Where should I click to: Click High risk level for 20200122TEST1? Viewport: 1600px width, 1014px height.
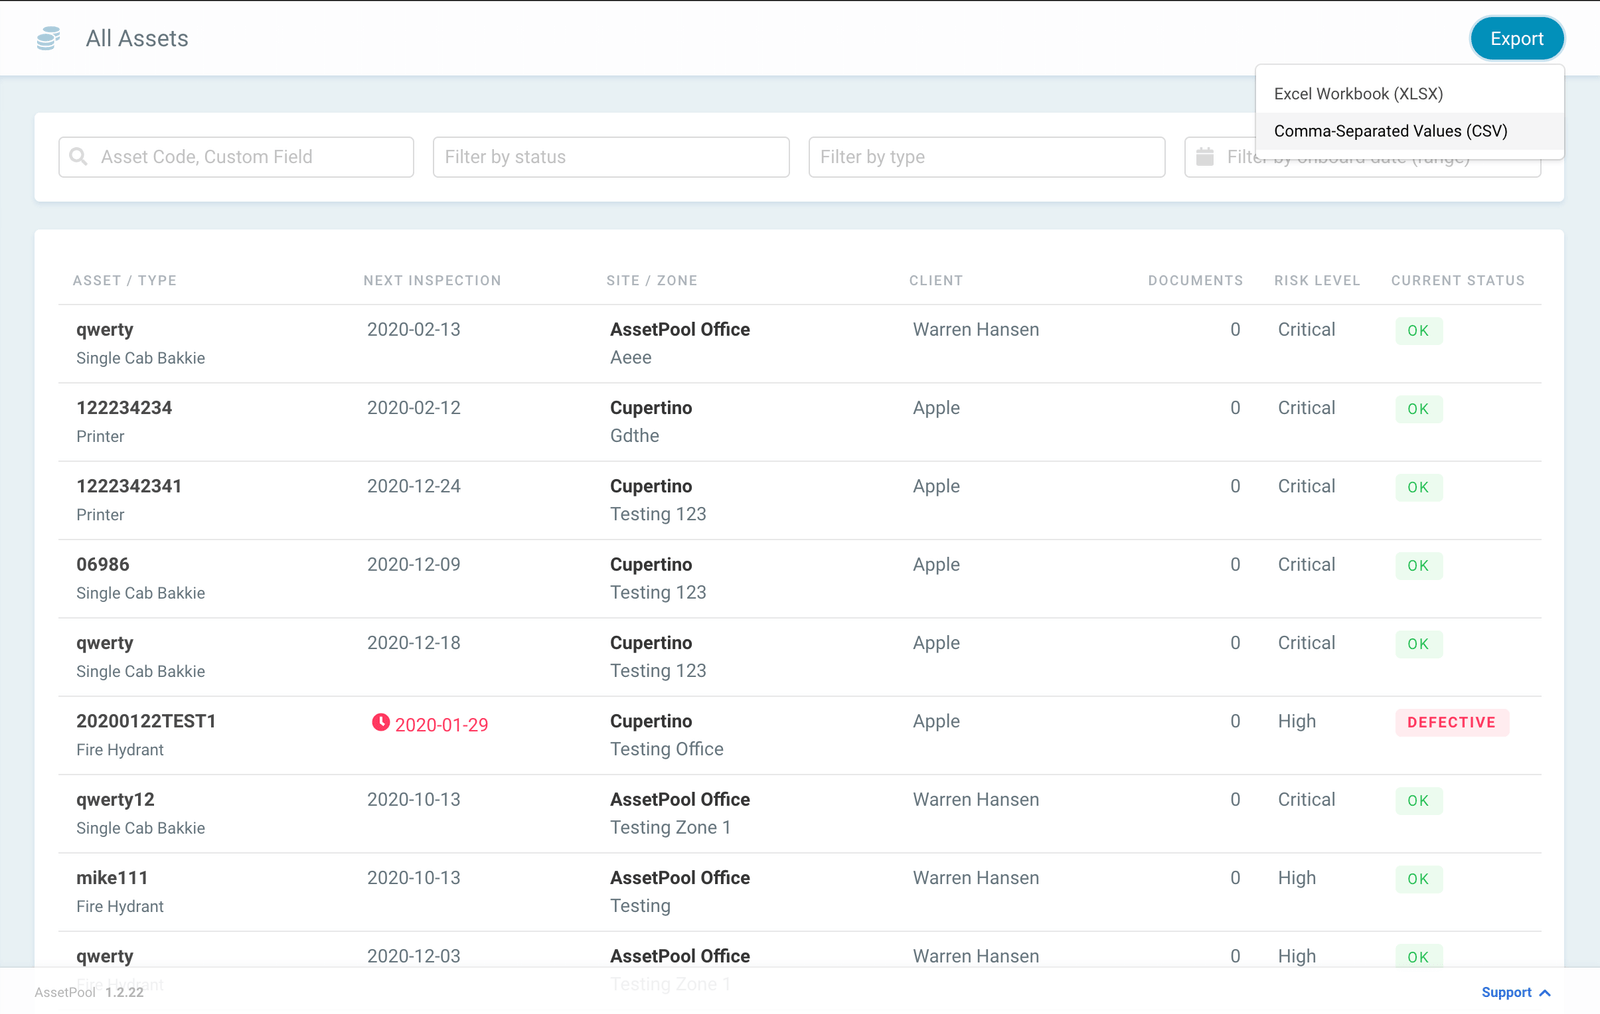click(x=1297, y=722)
